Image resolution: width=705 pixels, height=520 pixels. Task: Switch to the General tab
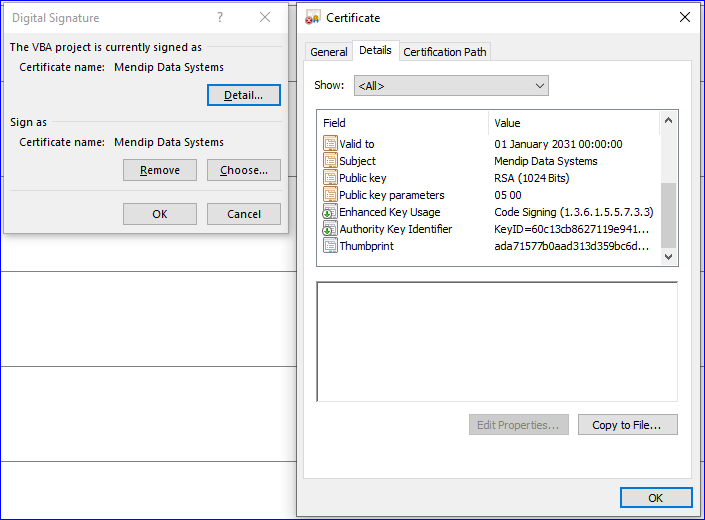[329, 52]
